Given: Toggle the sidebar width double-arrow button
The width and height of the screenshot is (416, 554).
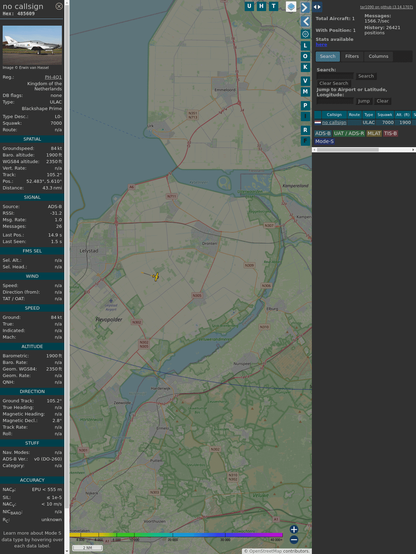Looking at the screenshot, I should point(317,6).
